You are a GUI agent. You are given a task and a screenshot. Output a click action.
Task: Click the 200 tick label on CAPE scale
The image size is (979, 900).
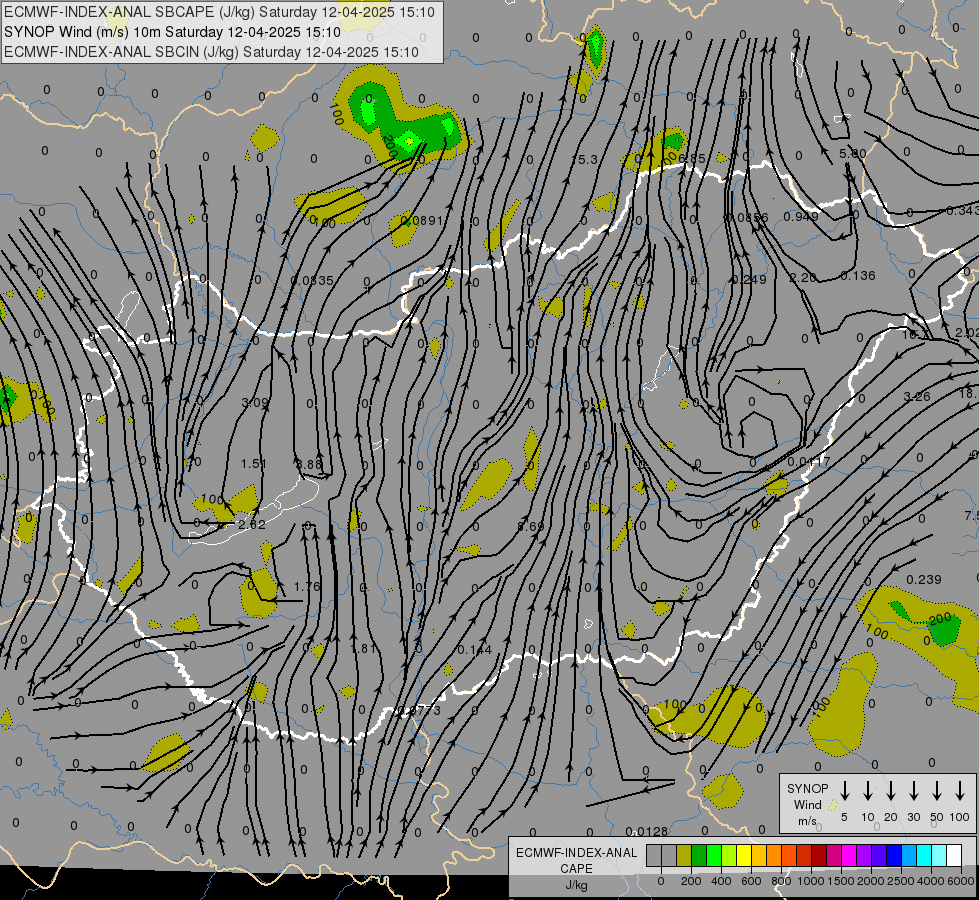(691, 881)
